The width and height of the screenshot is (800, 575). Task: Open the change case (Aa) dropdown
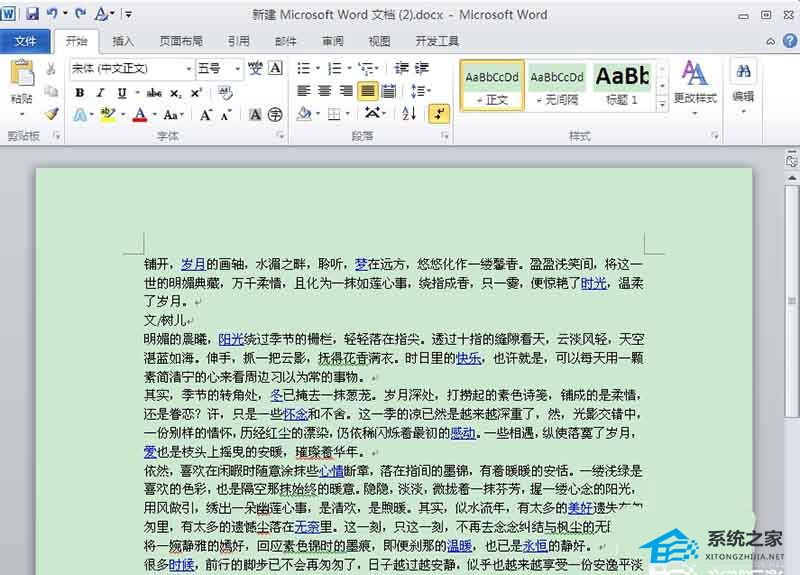click(173, 115)
